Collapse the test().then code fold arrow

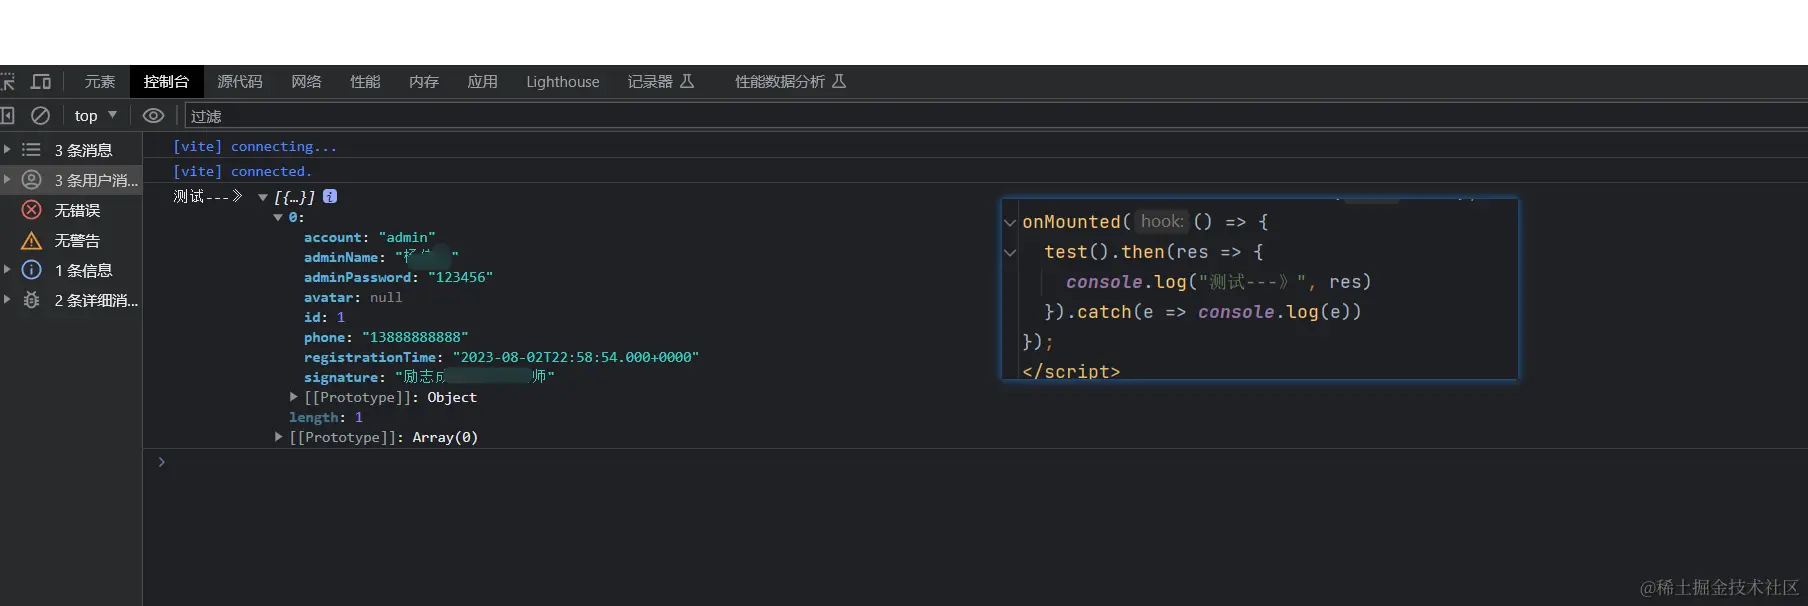coord(1010,252)
